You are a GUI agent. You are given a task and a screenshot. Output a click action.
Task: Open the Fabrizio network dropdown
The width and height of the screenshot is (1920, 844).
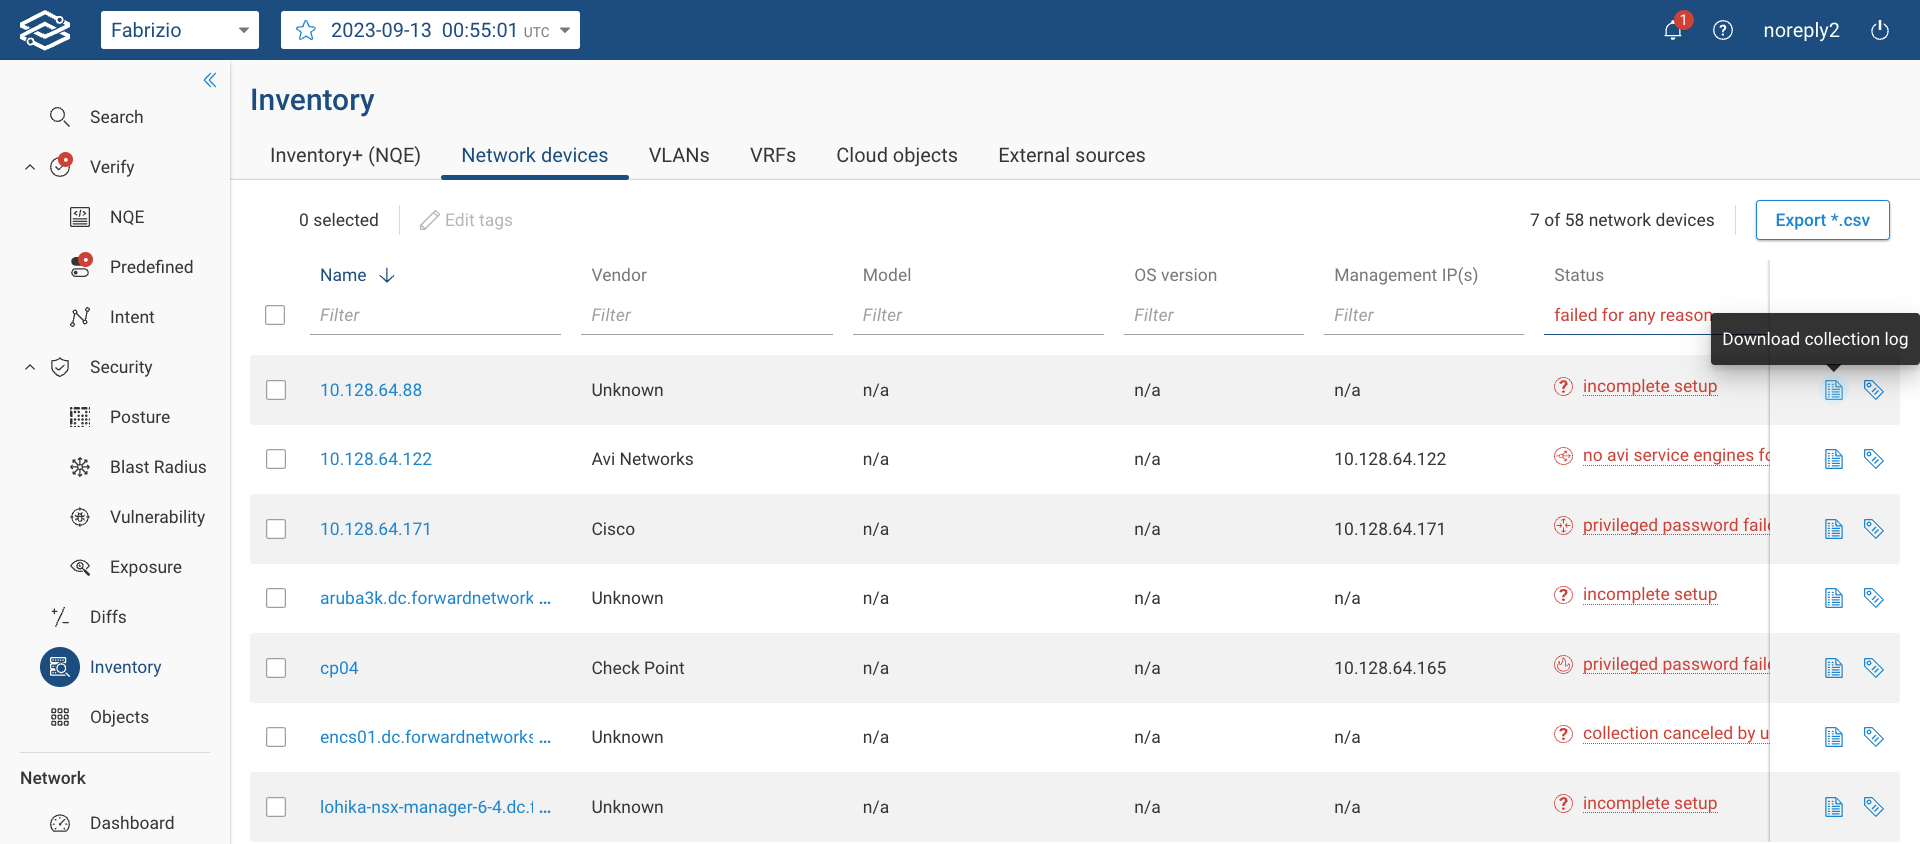point(180,30)
